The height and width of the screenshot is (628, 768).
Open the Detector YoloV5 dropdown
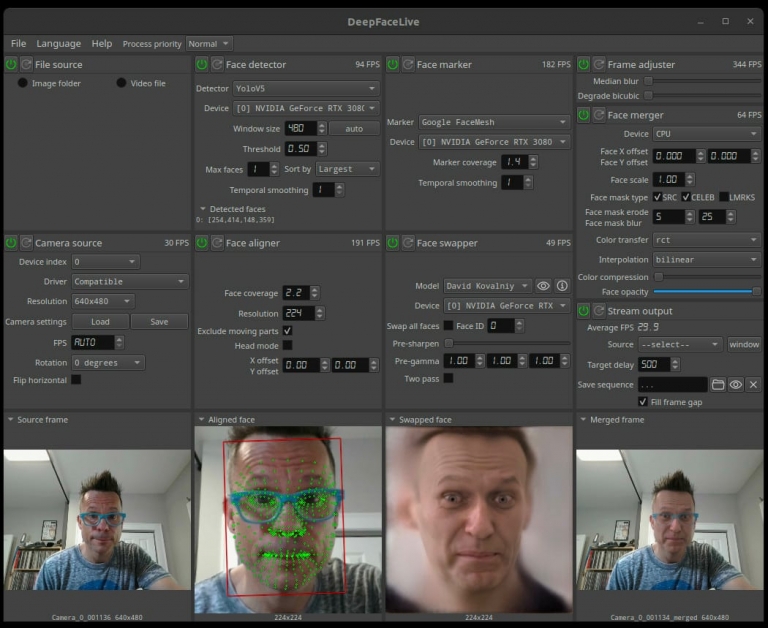point(305,88)
